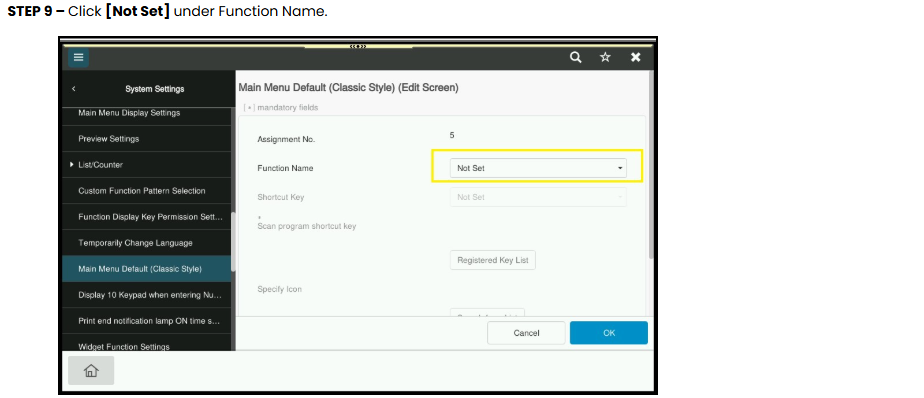The height and width of the screenshot is (398, 924).
Task: Click the favorites star icon
Action: click(605, 57)
